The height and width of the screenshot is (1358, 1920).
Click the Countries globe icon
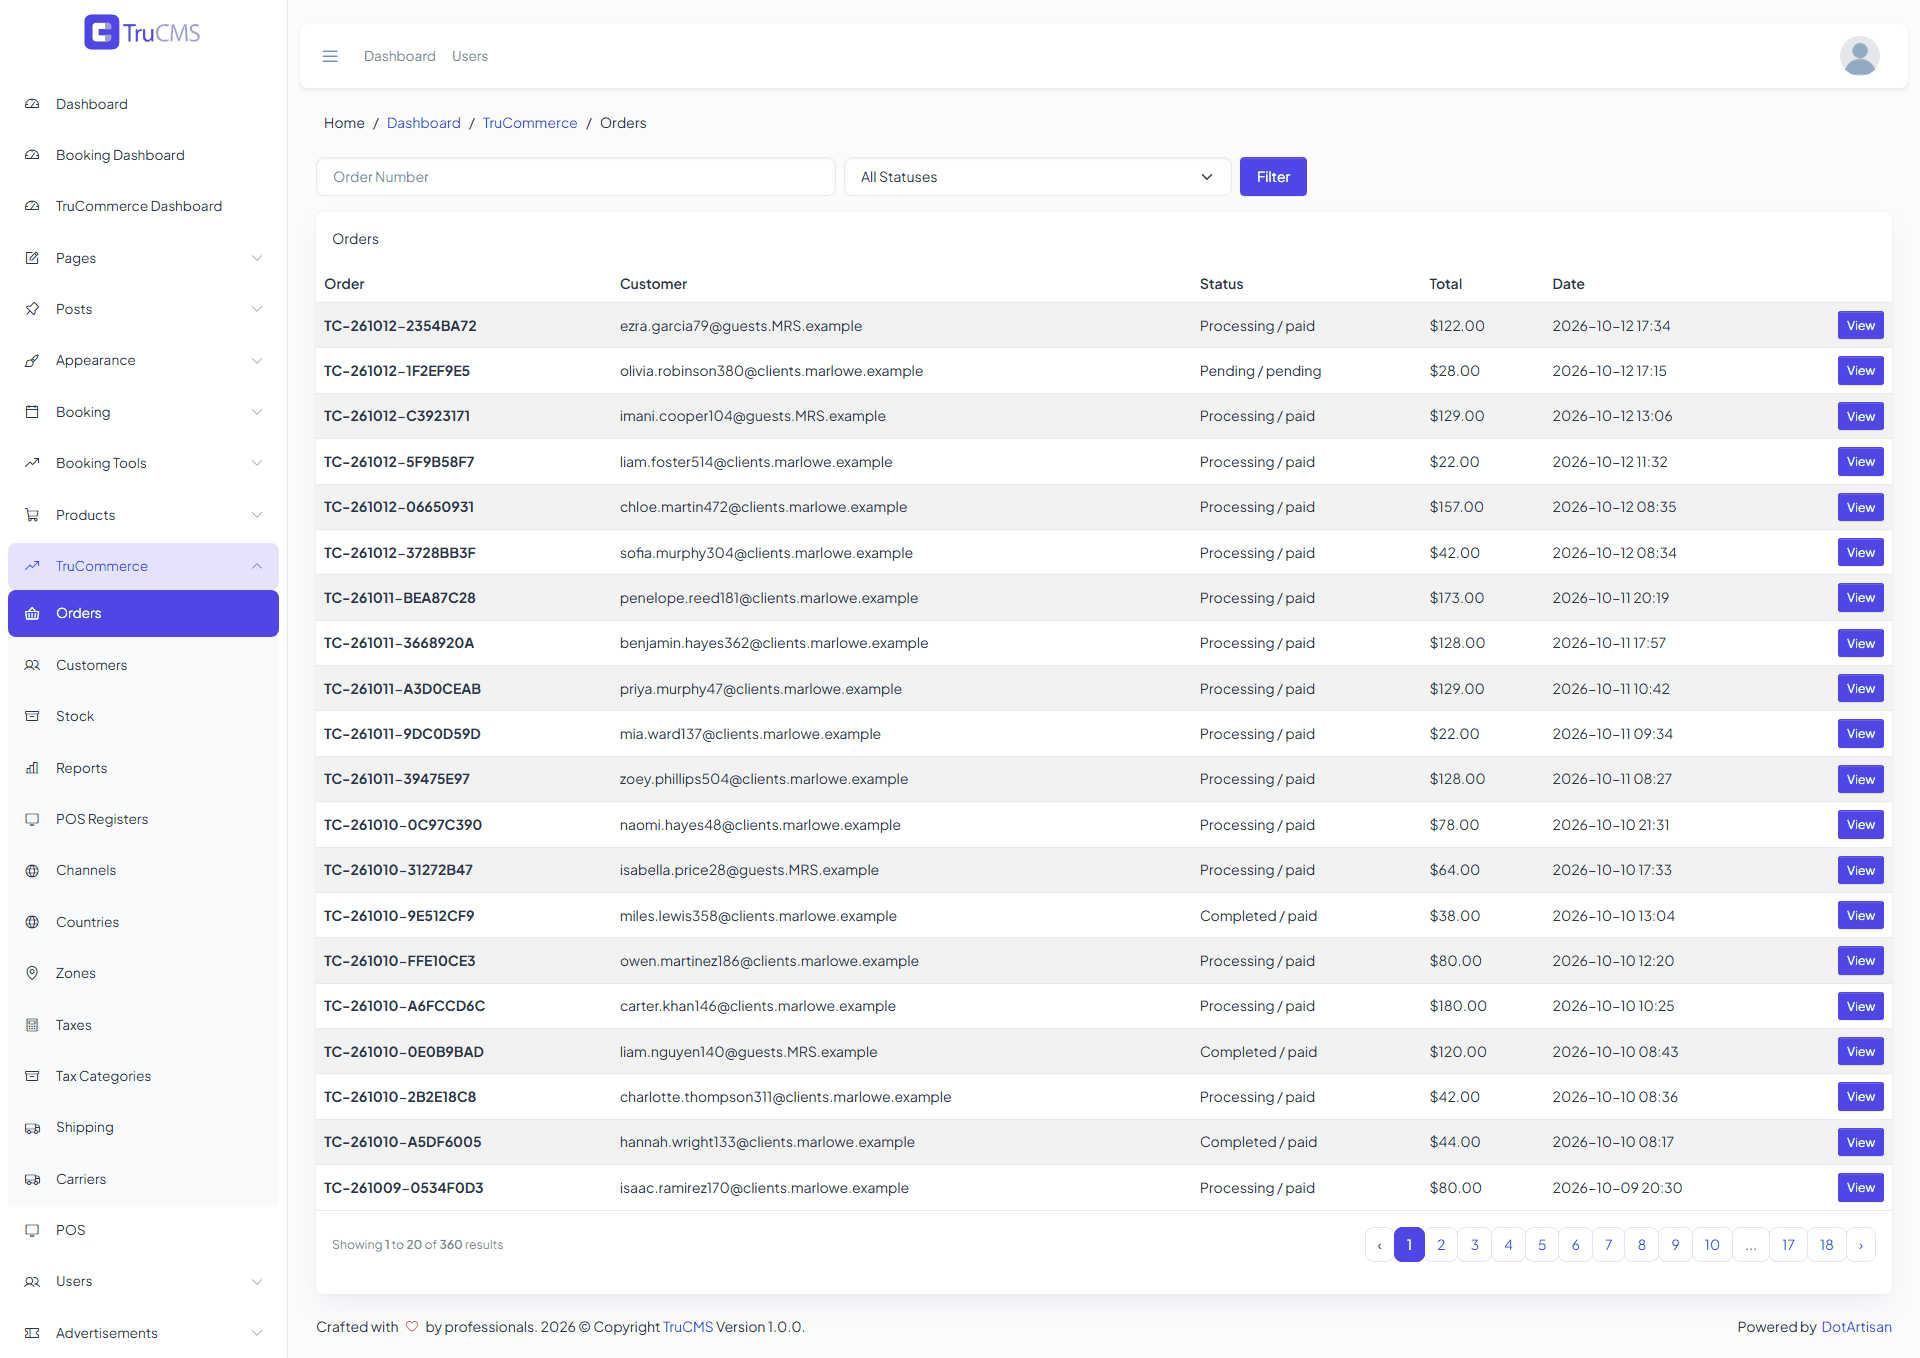[32, 922]
